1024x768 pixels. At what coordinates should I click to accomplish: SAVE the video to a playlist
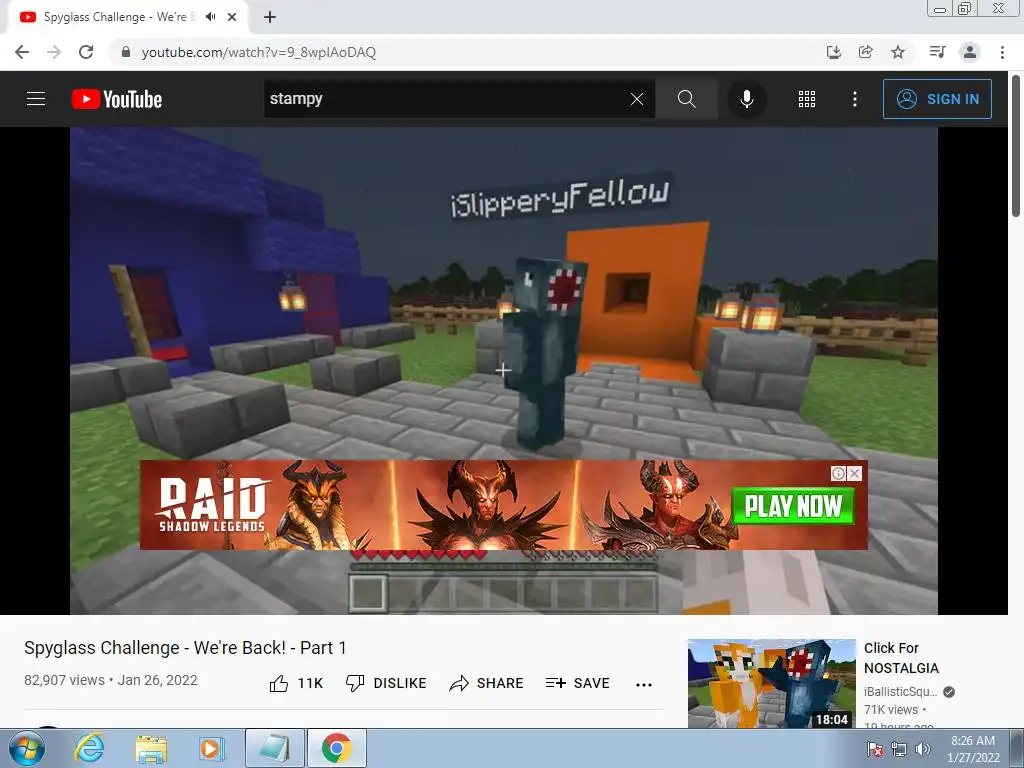pyautogui.click(x=577, y=683)
